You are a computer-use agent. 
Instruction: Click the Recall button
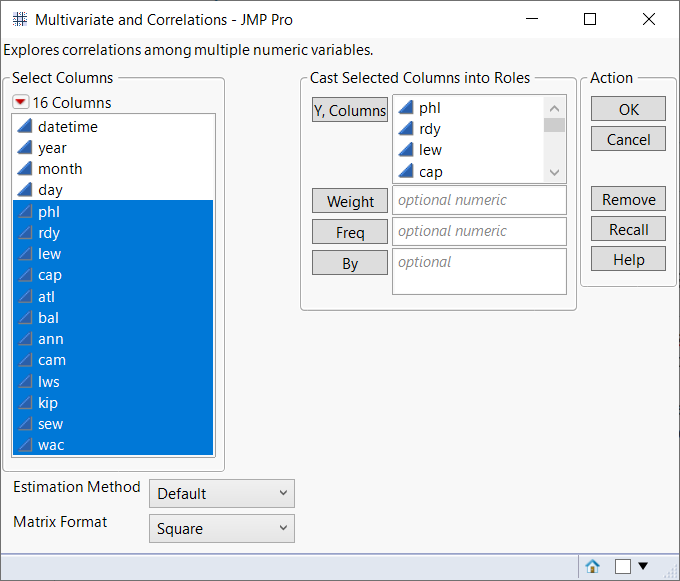click(628, 230)
